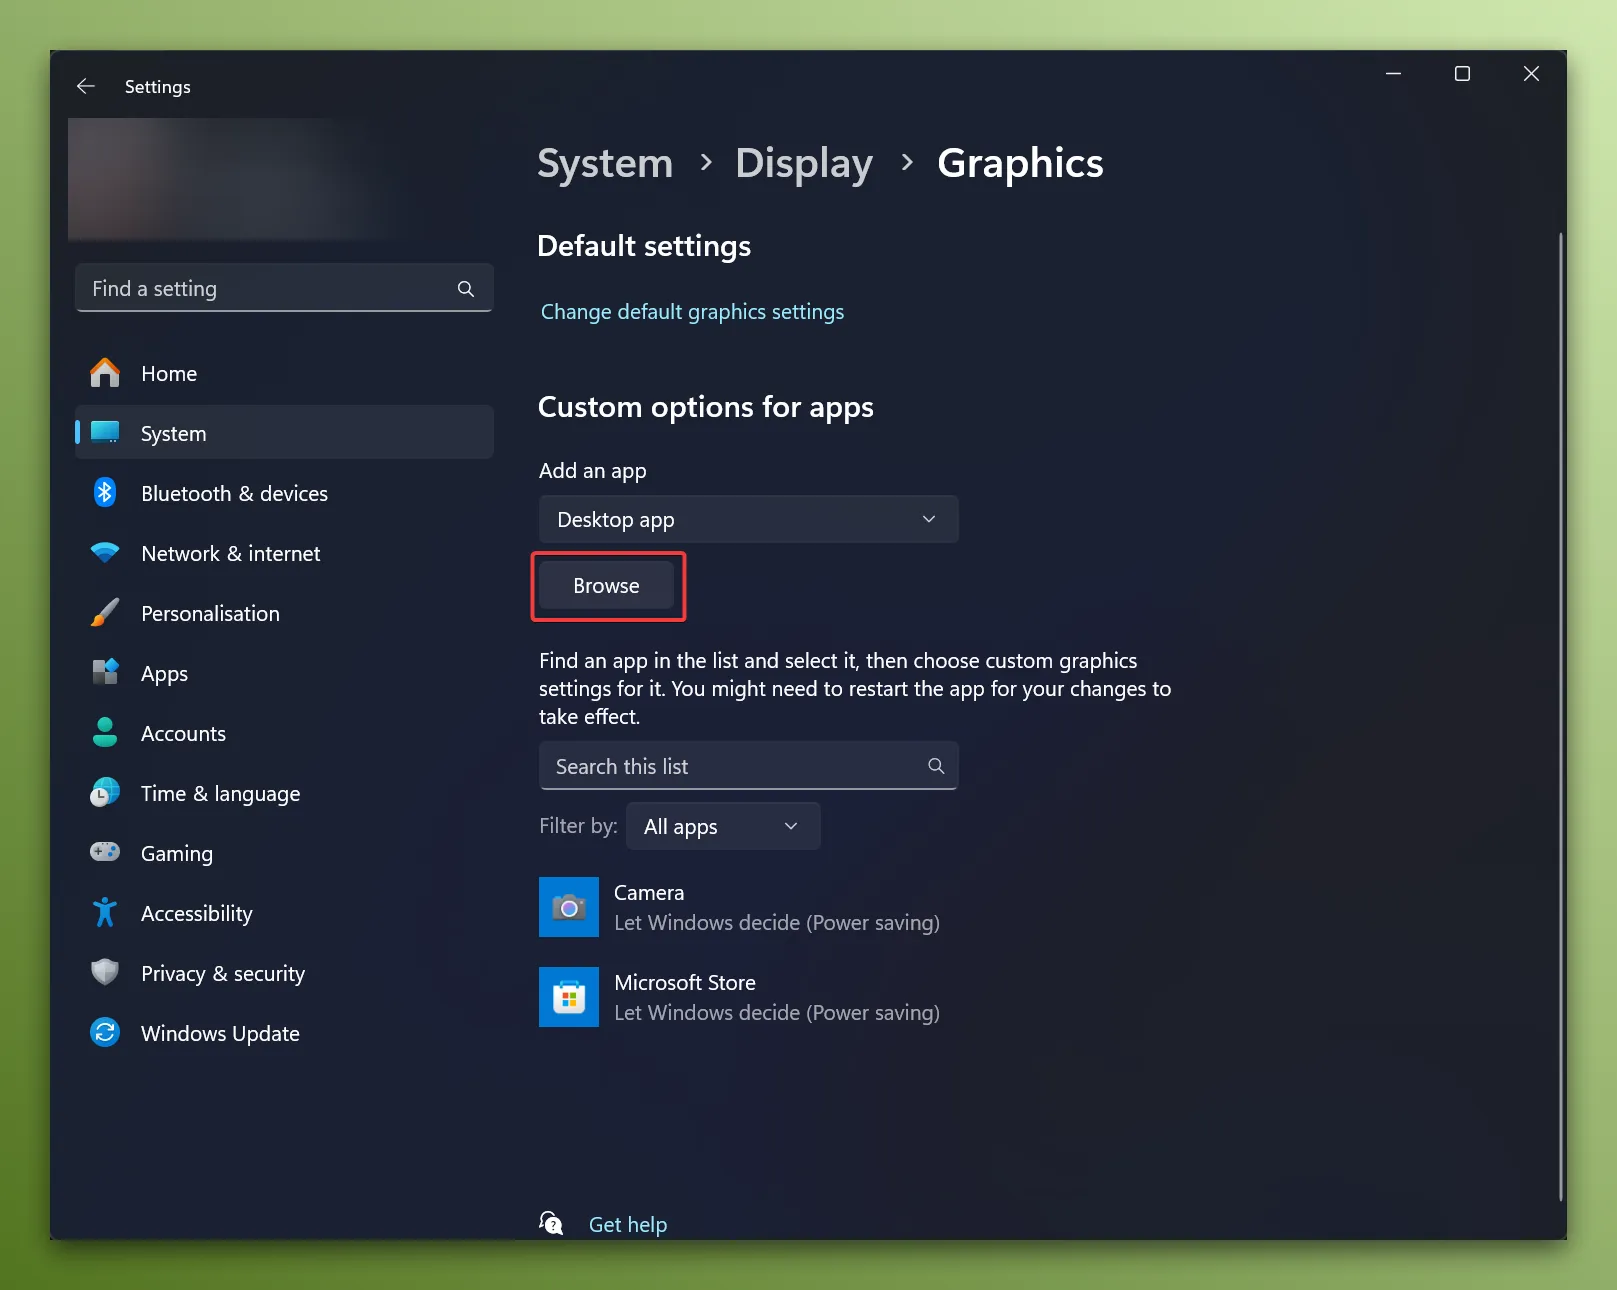Click the Gaming controller icon
The height and width of the screenshot is (1290, 1617).
point(104,852)
